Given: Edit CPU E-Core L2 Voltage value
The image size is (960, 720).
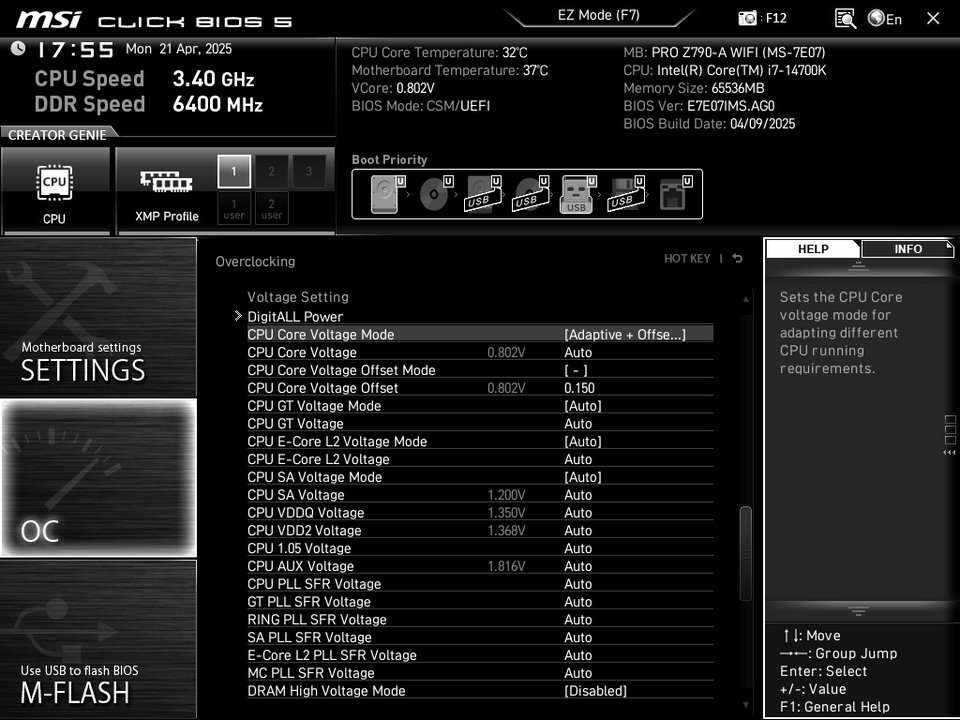Looking at the screenshot, I should click(578, 459).
